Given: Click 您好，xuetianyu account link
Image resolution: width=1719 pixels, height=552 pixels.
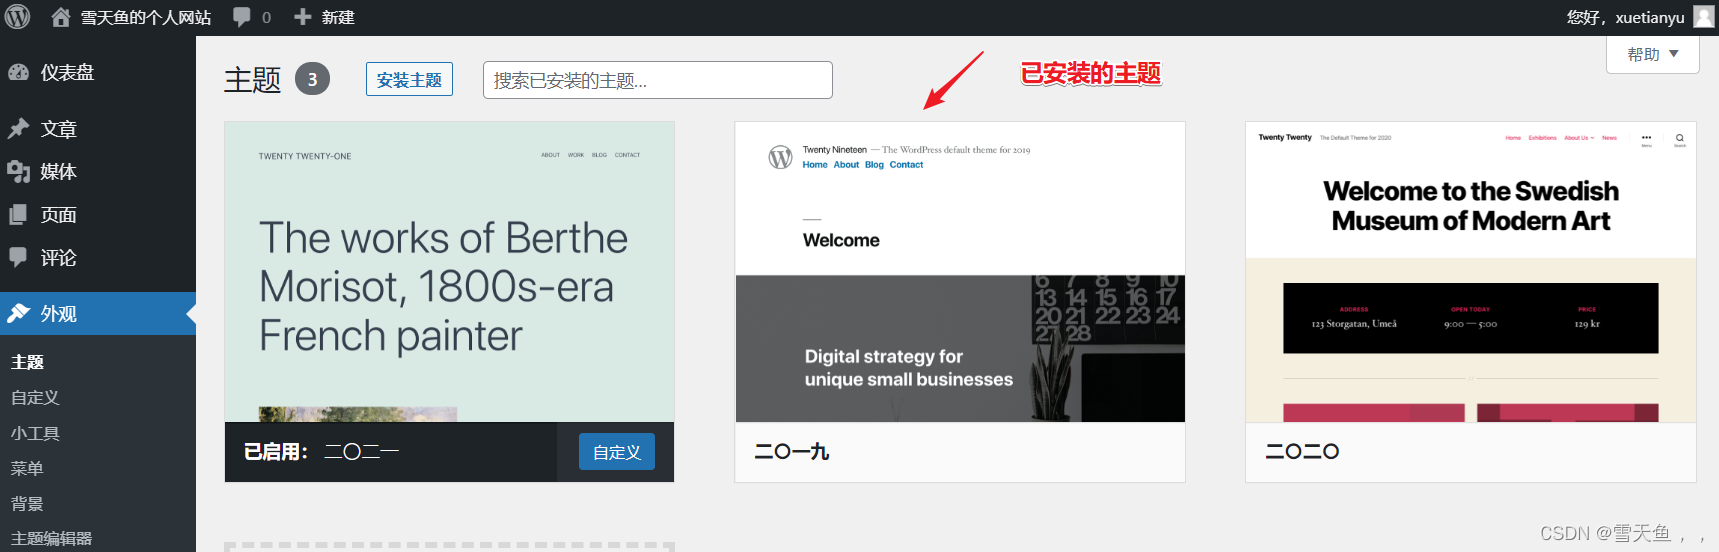Looking at the screenshot, I should [1625, 17].
